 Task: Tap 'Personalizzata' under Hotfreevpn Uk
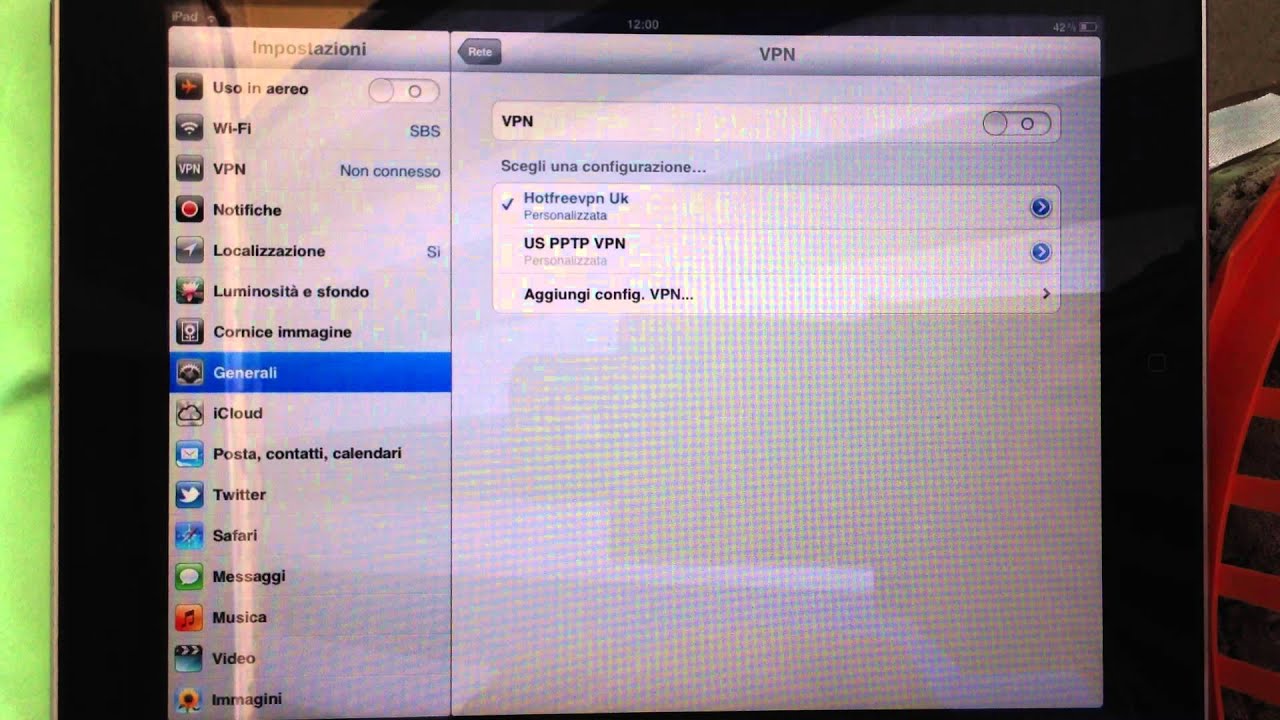click(x=565, y=215)
